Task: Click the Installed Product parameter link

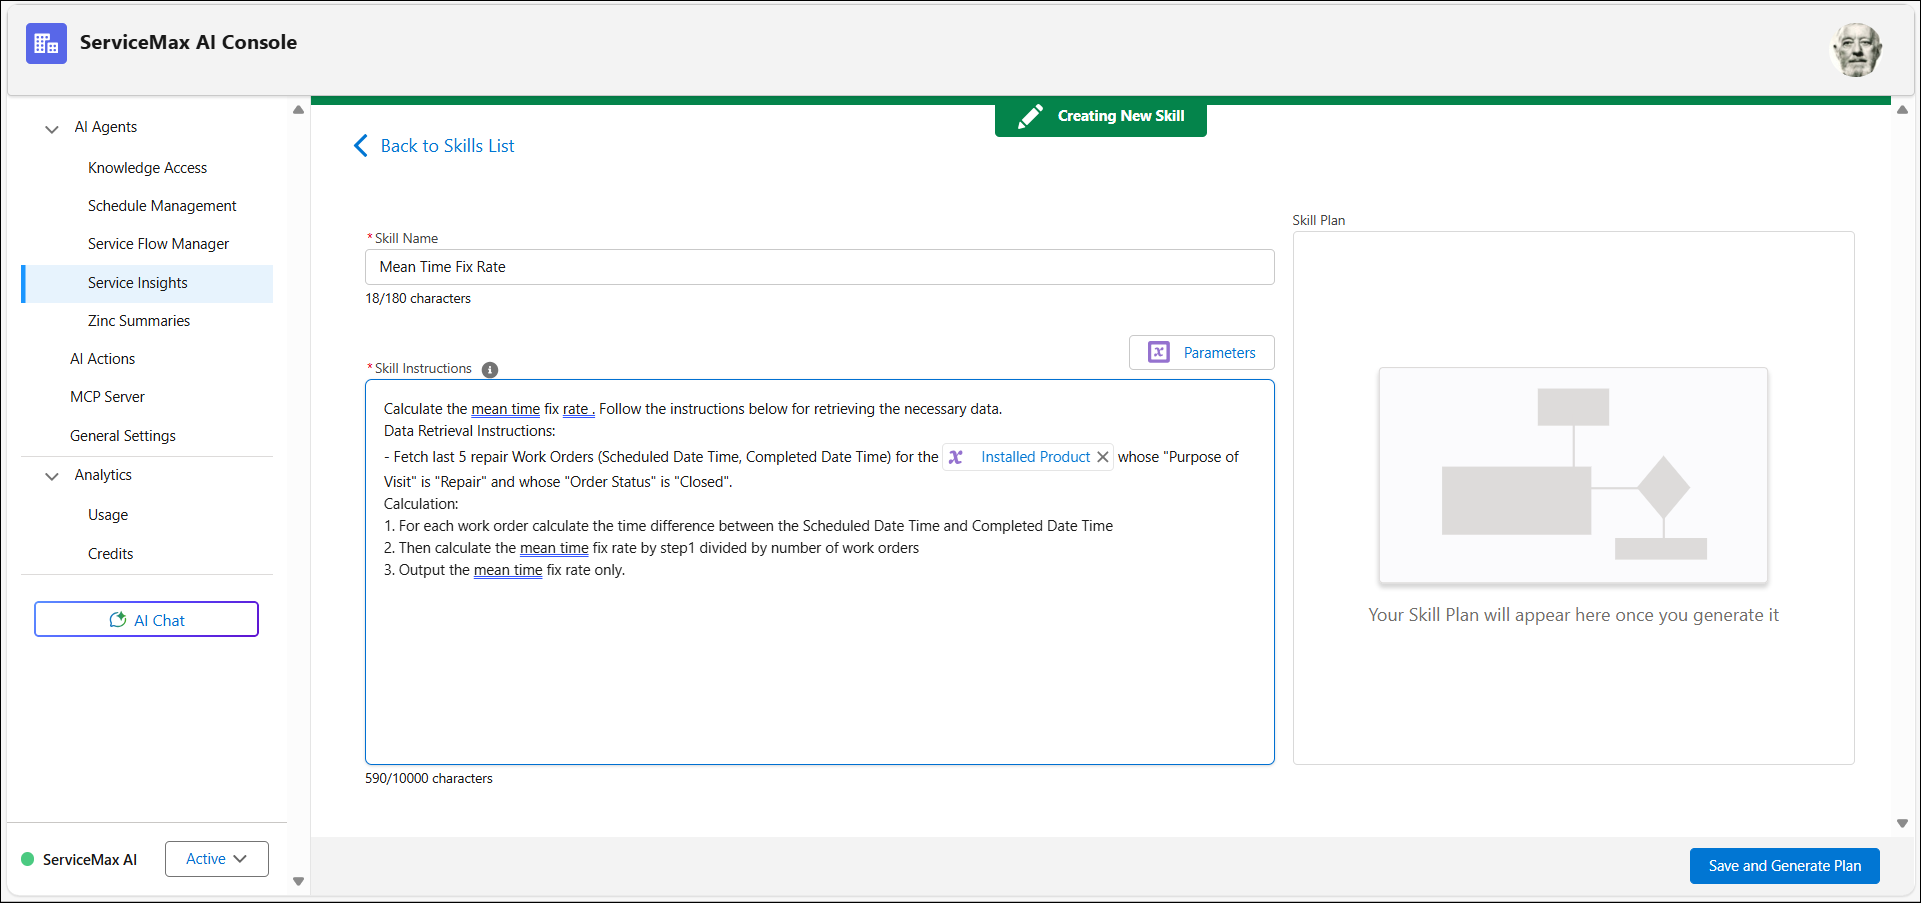Action: pyautogui.click(x=1035, y=457)
